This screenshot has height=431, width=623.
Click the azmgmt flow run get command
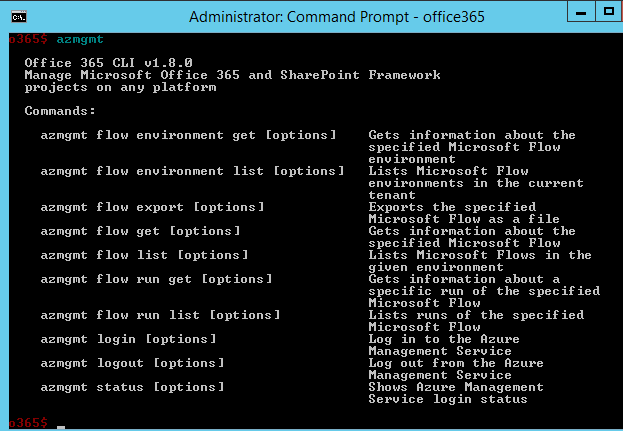[156, 279]
